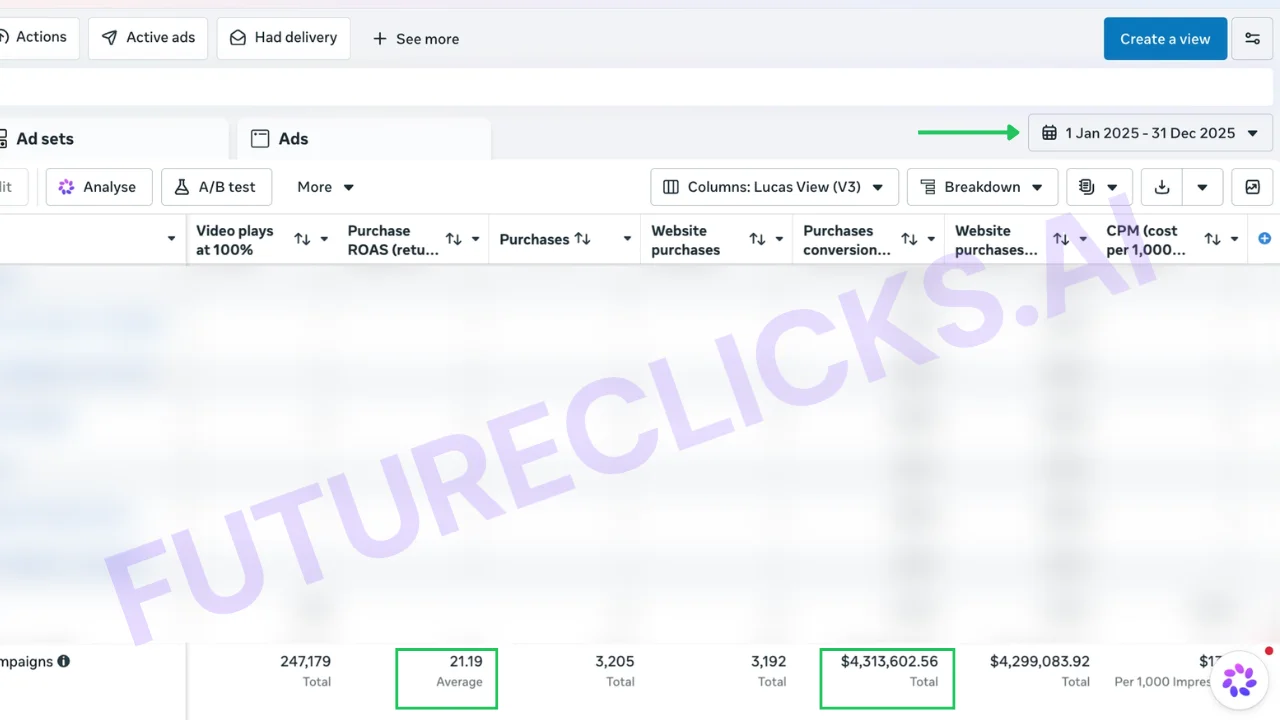1280x720 pixels.
Task: Add a new column with plus icon
Action: 1264,238
